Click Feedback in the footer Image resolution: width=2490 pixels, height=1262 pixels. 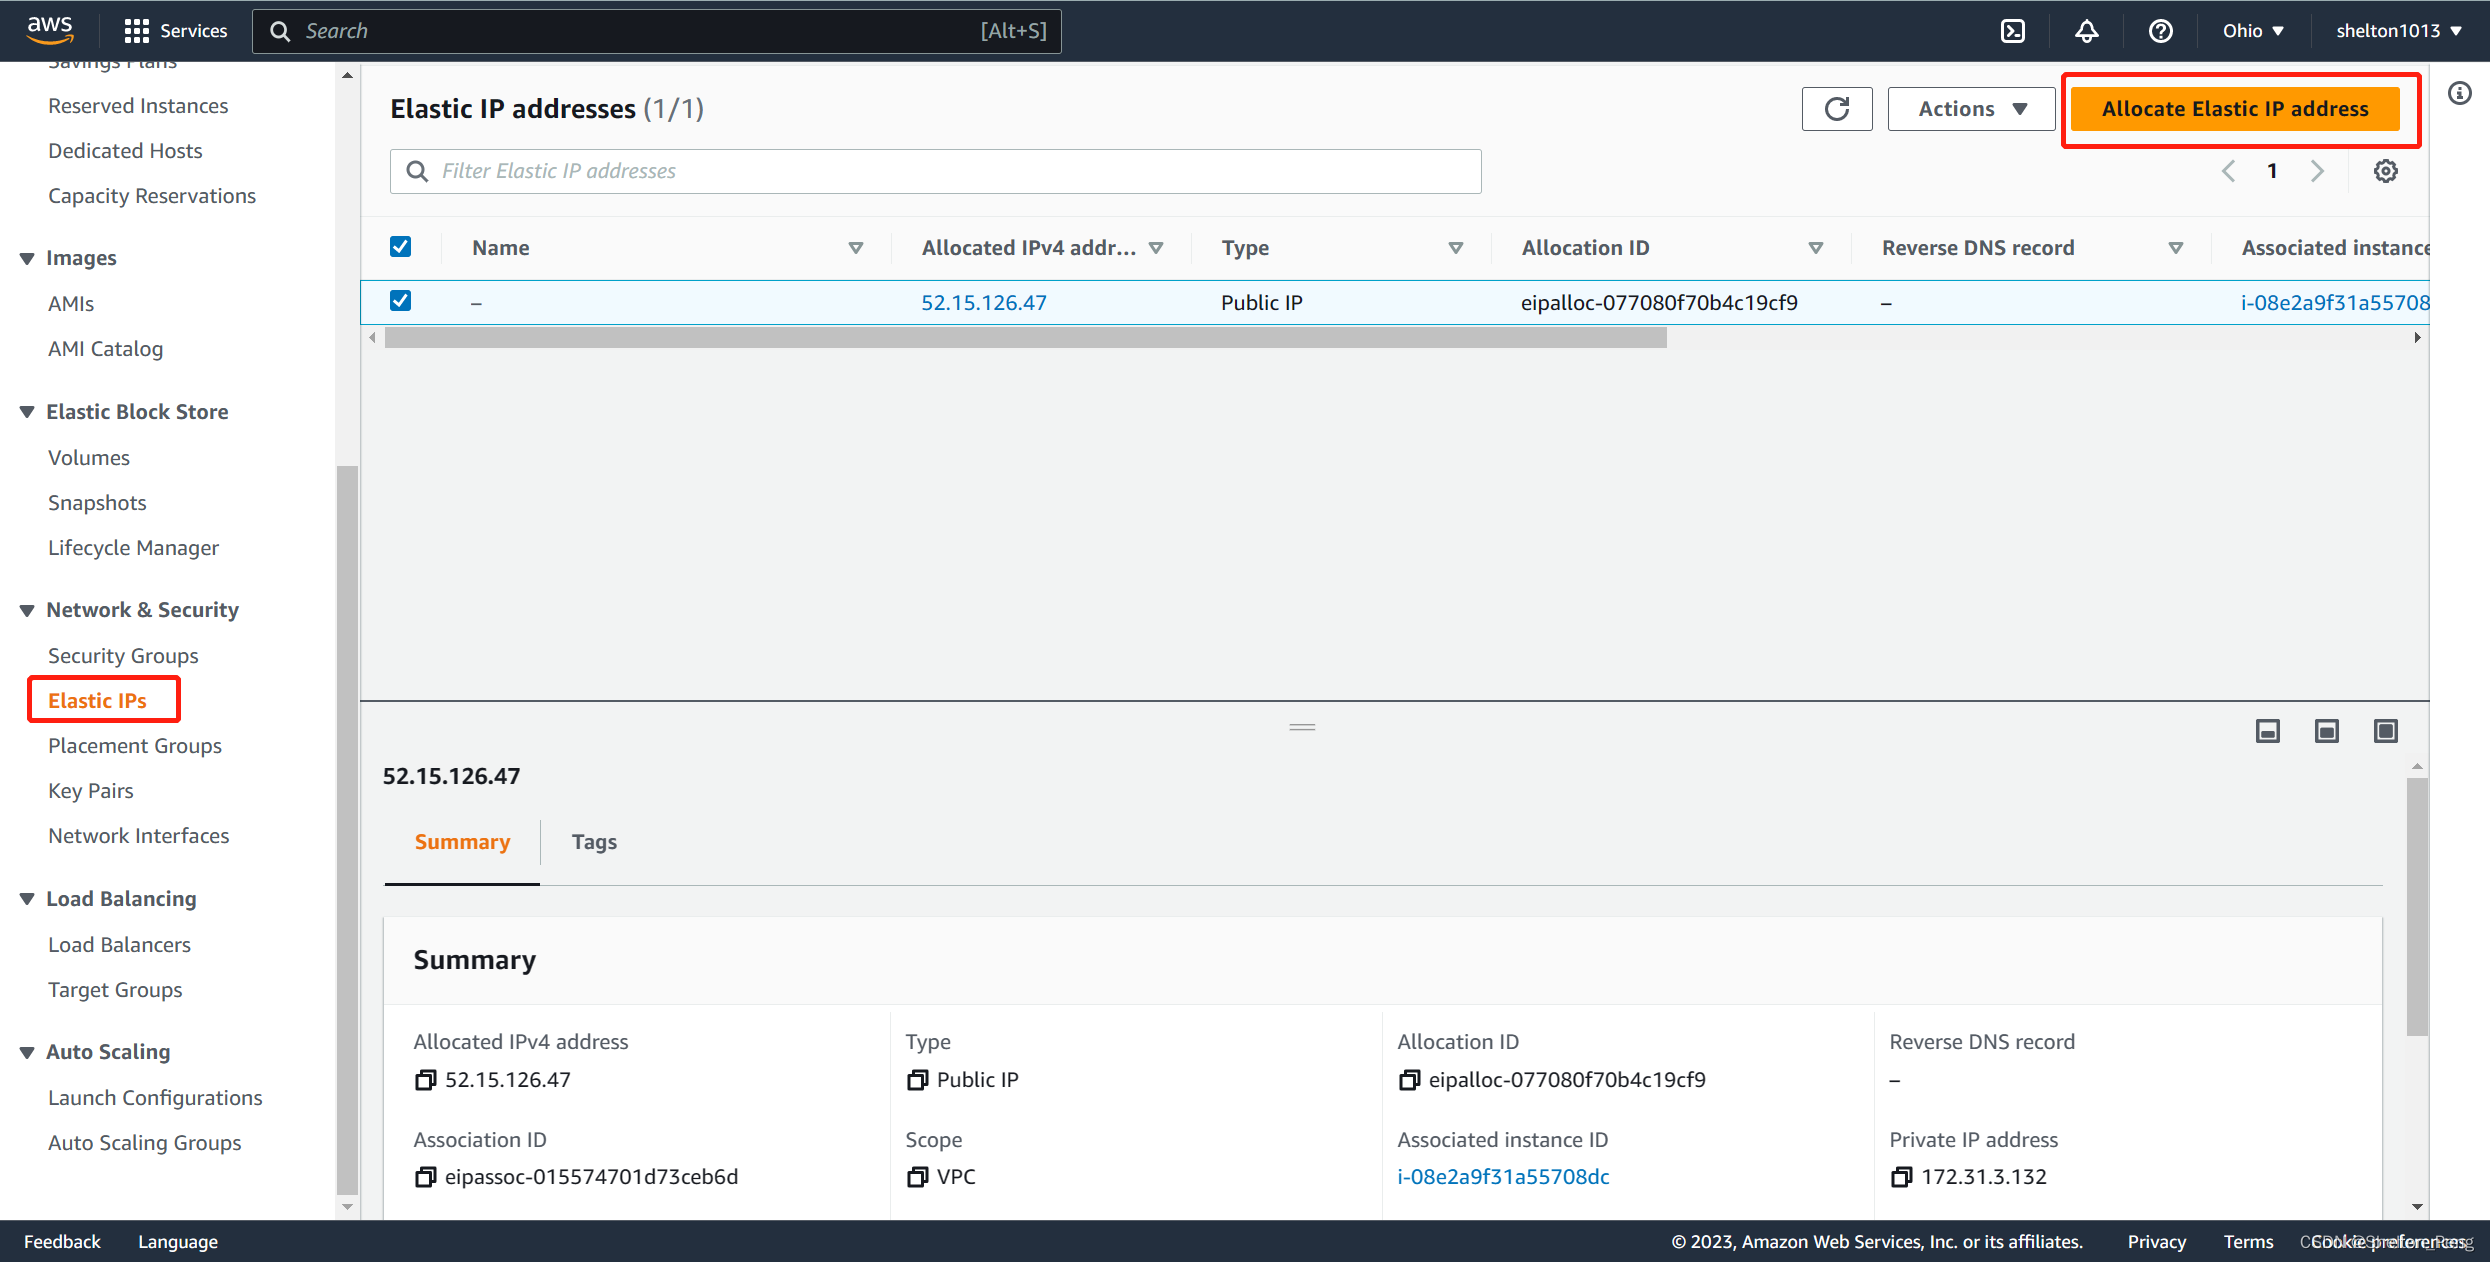click(62, 1241)
